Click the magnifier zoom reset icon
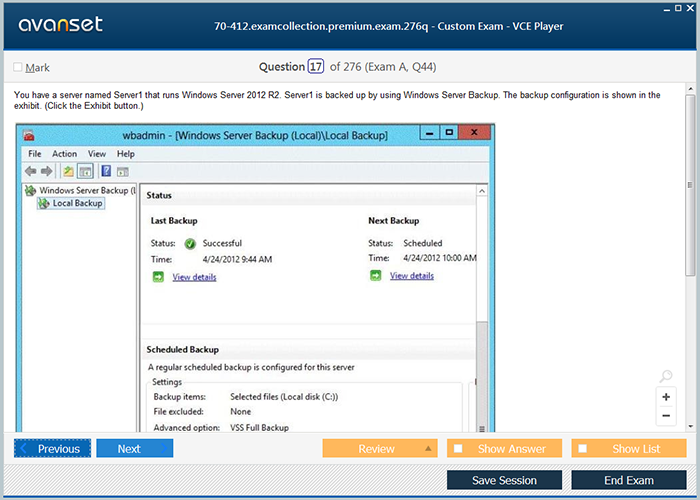This screenshot has width=700, height=500. pos(666,376)
